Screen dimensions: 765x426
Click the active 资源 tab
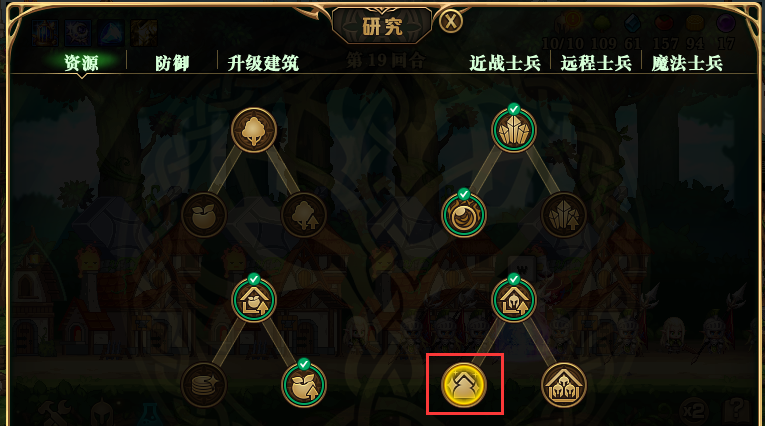(x=81, y=63)
